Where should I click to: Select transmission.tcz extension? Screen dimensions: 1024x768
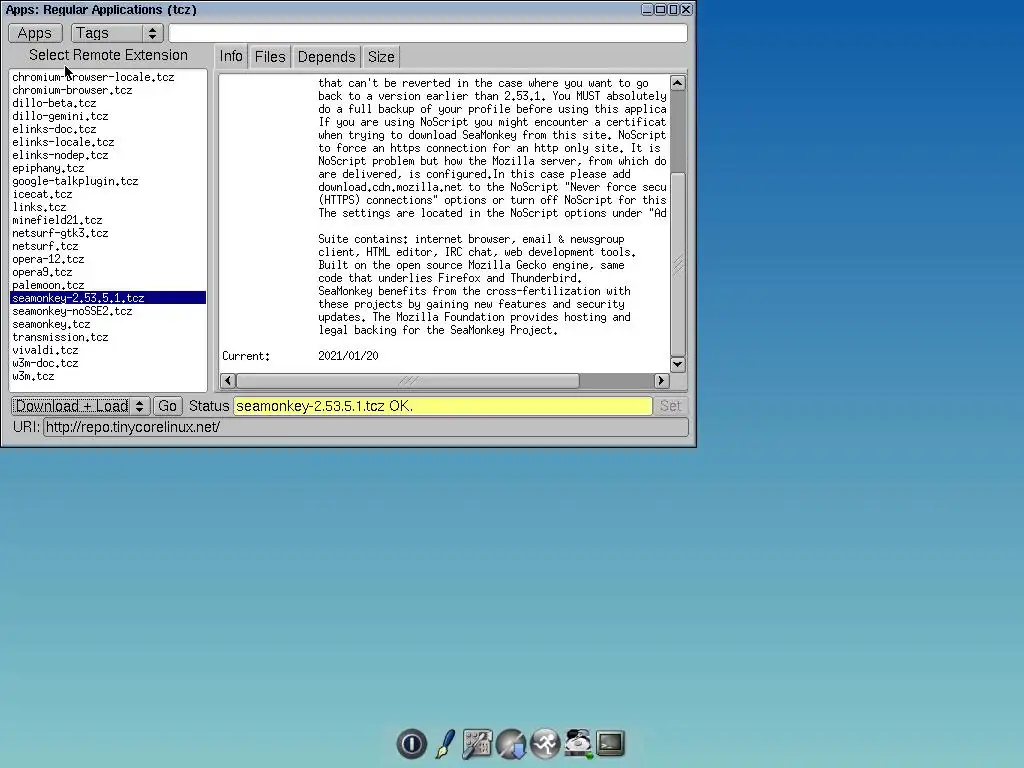click(x=108, y=338)
